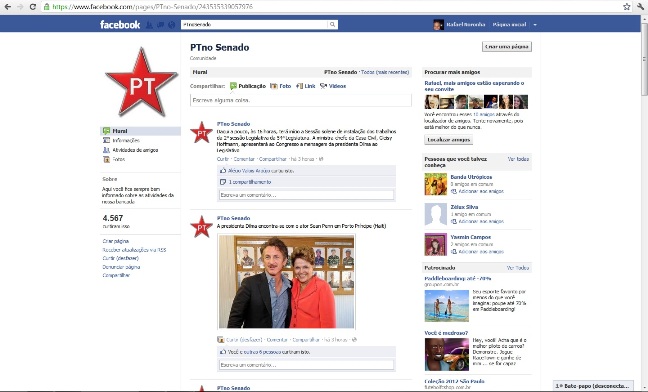This screenshot has height=392, width=648.
Task: Click the first post's comment field
Action: pos(306,195)
